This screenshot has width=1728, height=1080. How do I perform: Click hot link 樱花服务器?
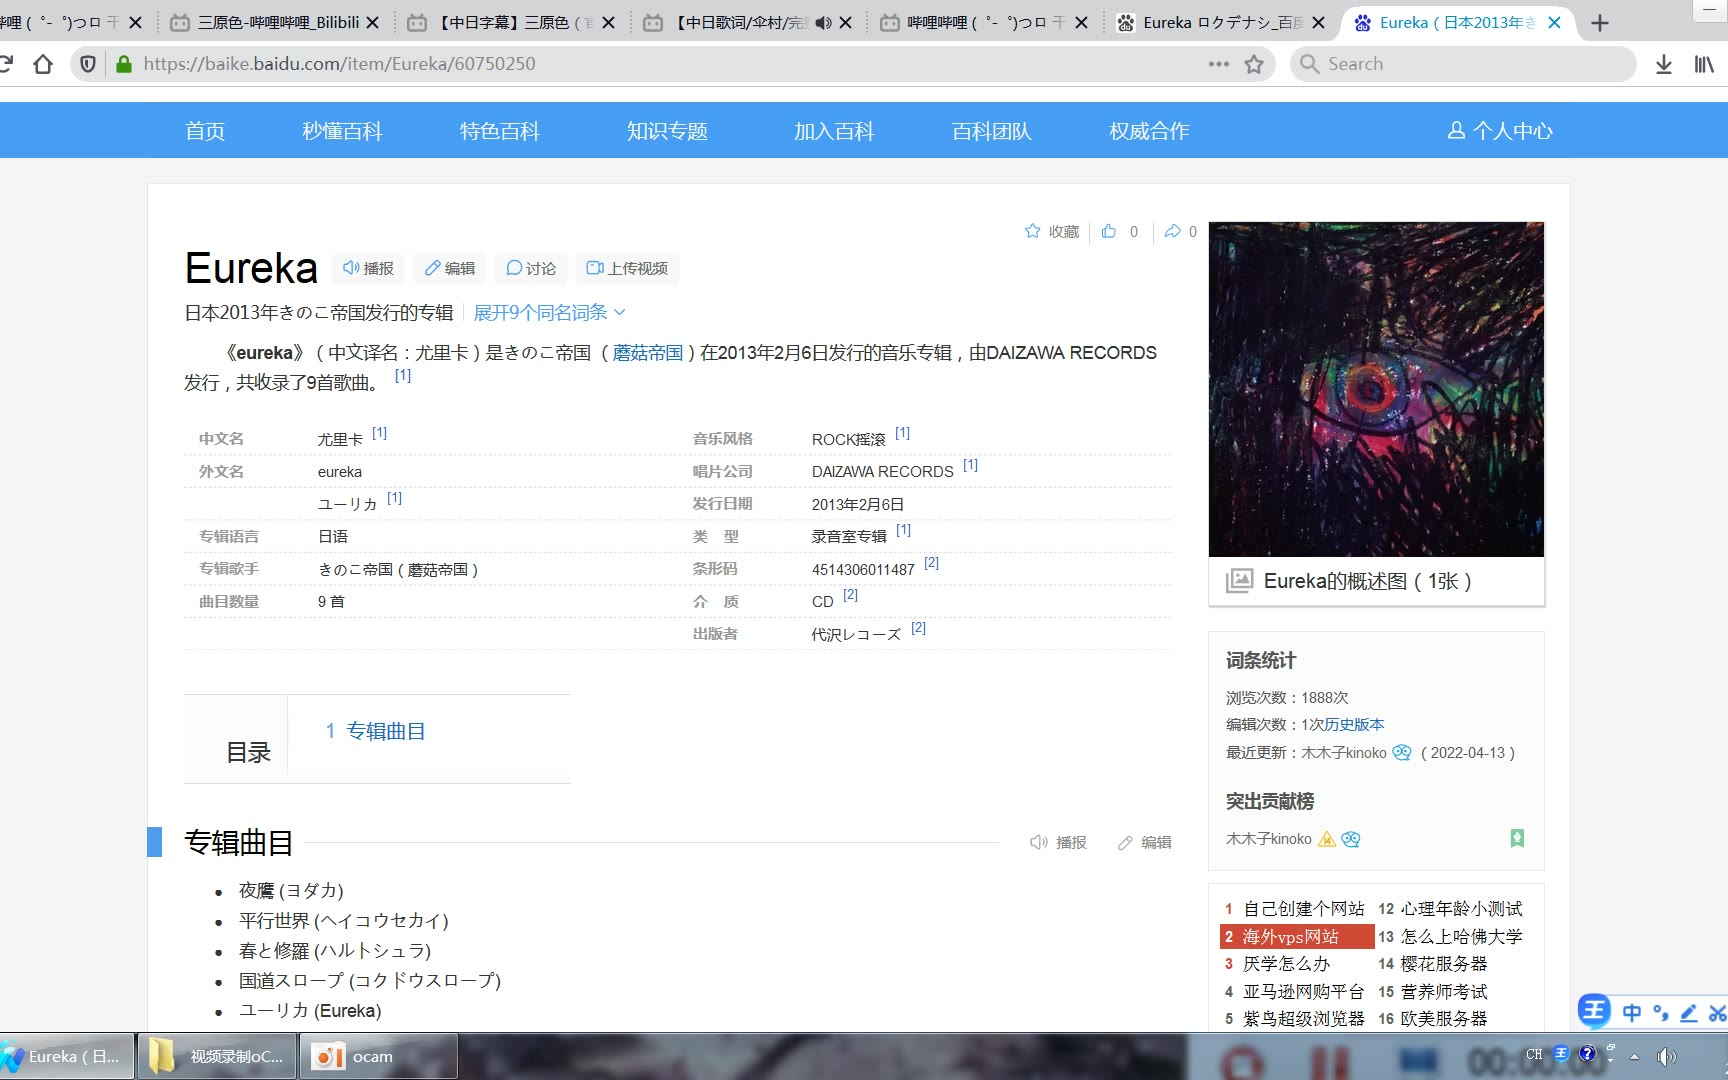[x=1444, y=964]
